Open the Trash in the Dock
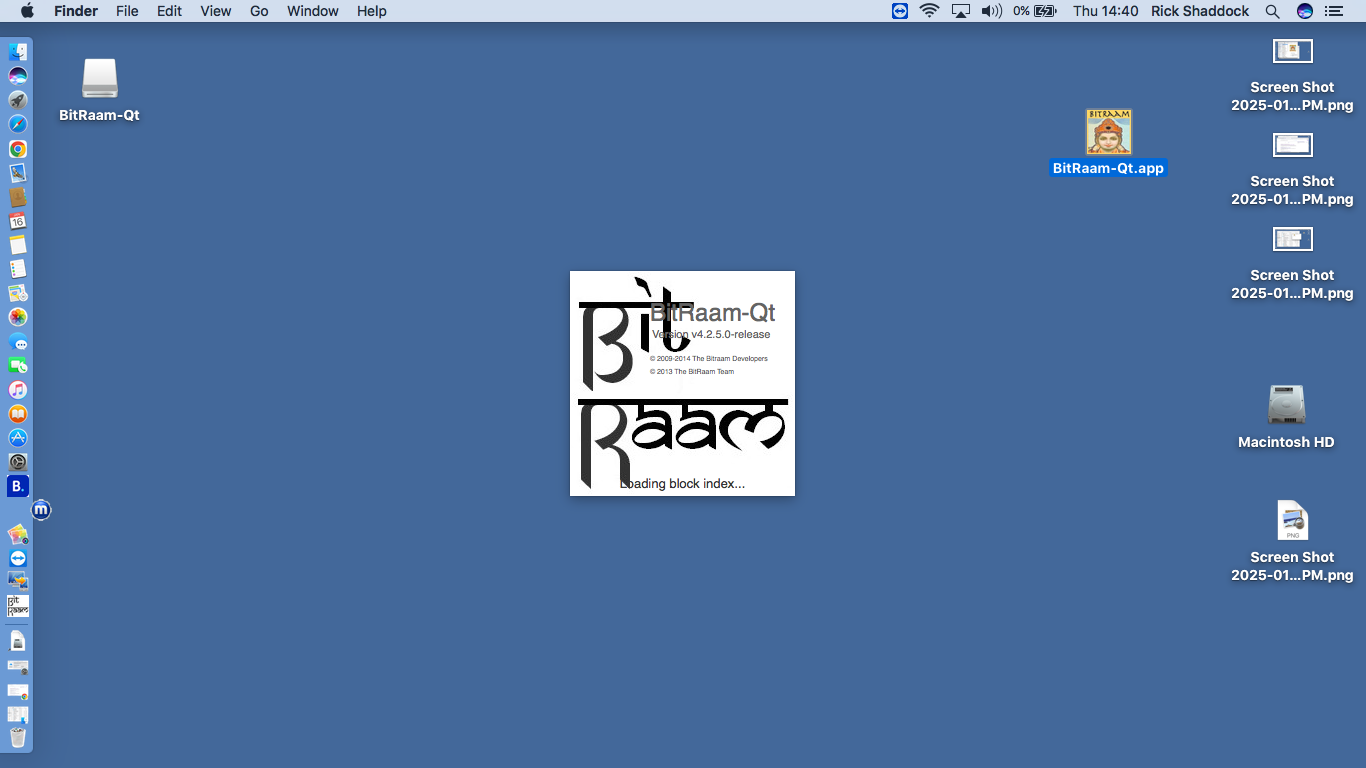 pyautogui.click(x=18, y=738)
